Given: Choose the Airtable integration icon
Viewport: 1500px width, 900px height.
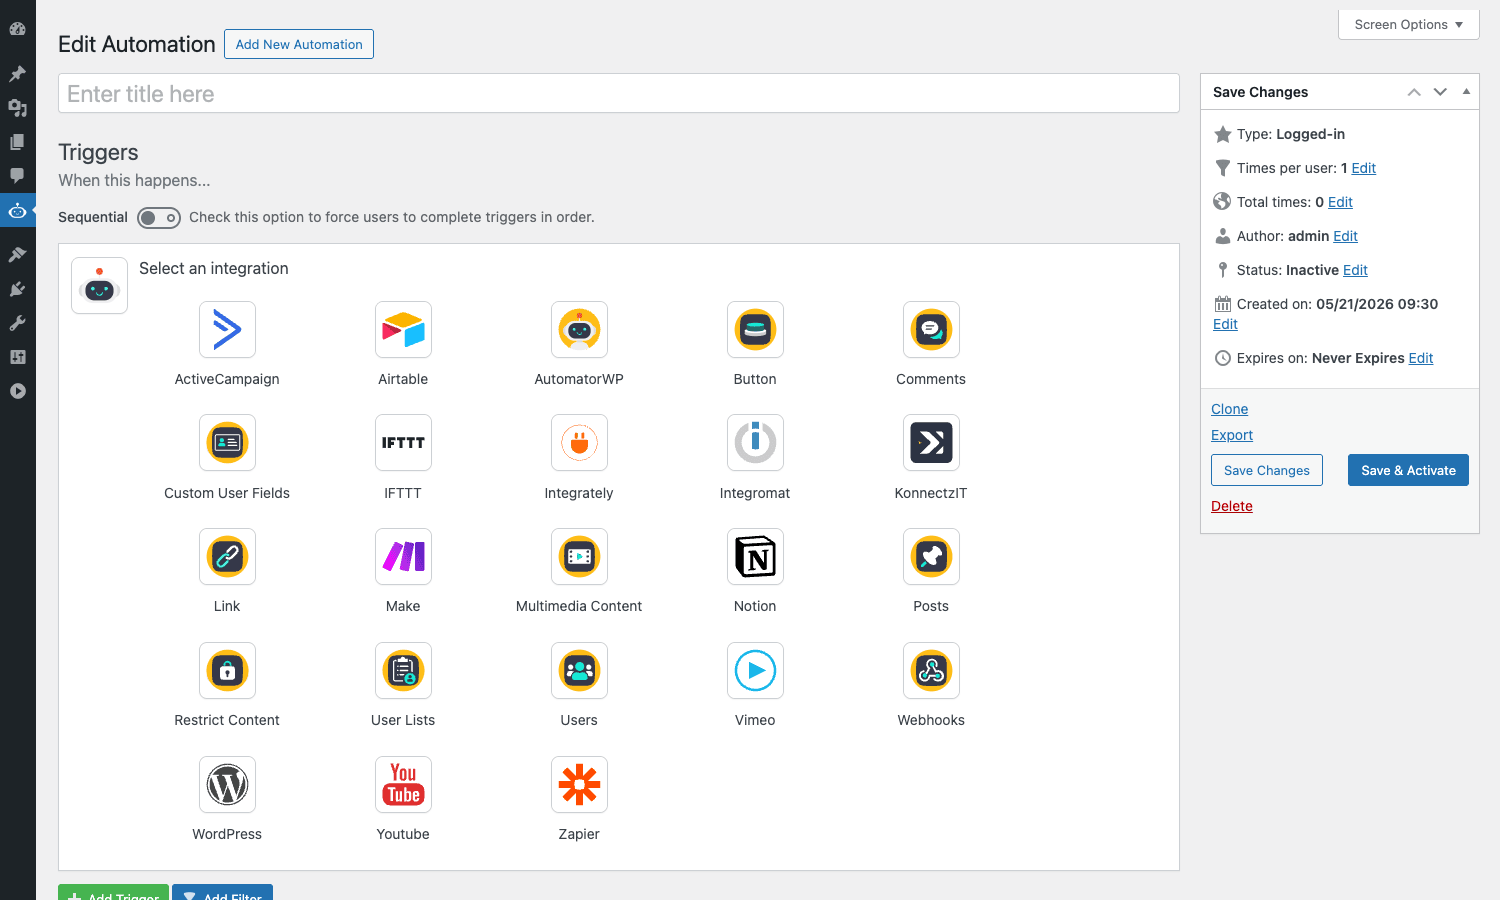Looking at the screenshot, I should 403,329.
